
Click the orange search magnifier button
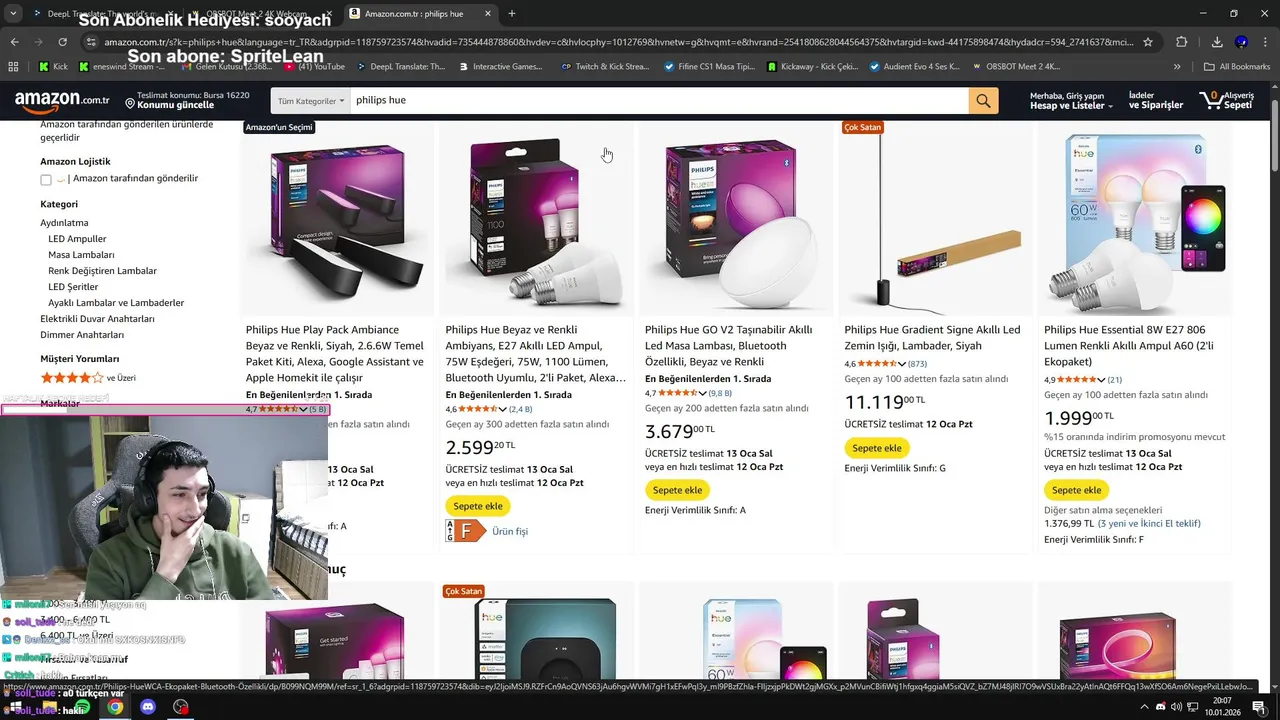983,100
